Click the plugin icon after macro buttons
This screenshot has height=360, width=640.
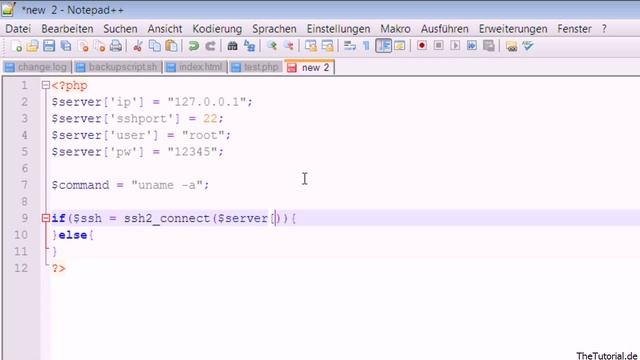point(511,46)
